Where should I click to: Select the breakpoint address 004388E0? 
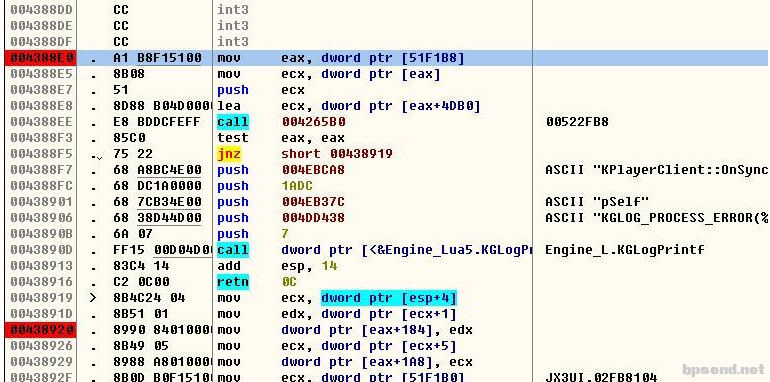point(41,58)
